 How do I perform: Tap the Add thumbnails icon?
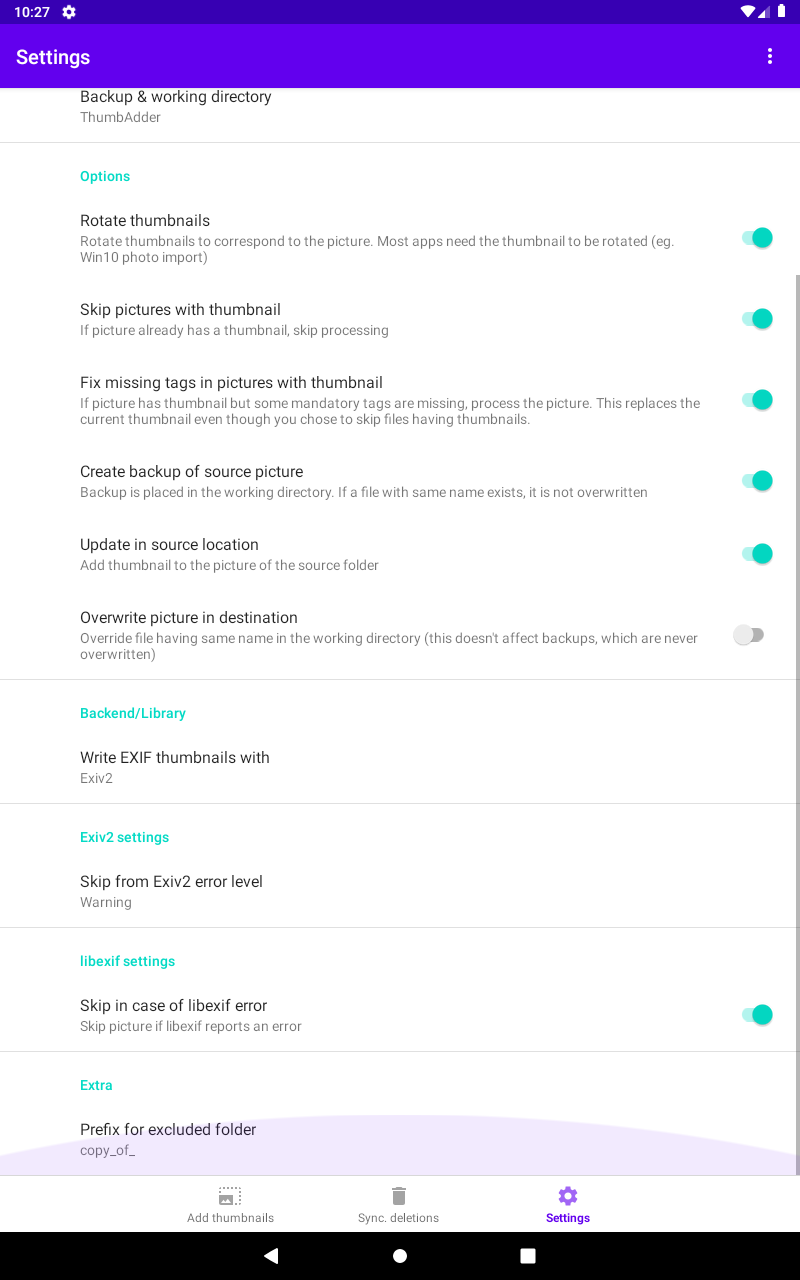[230, 1196]
